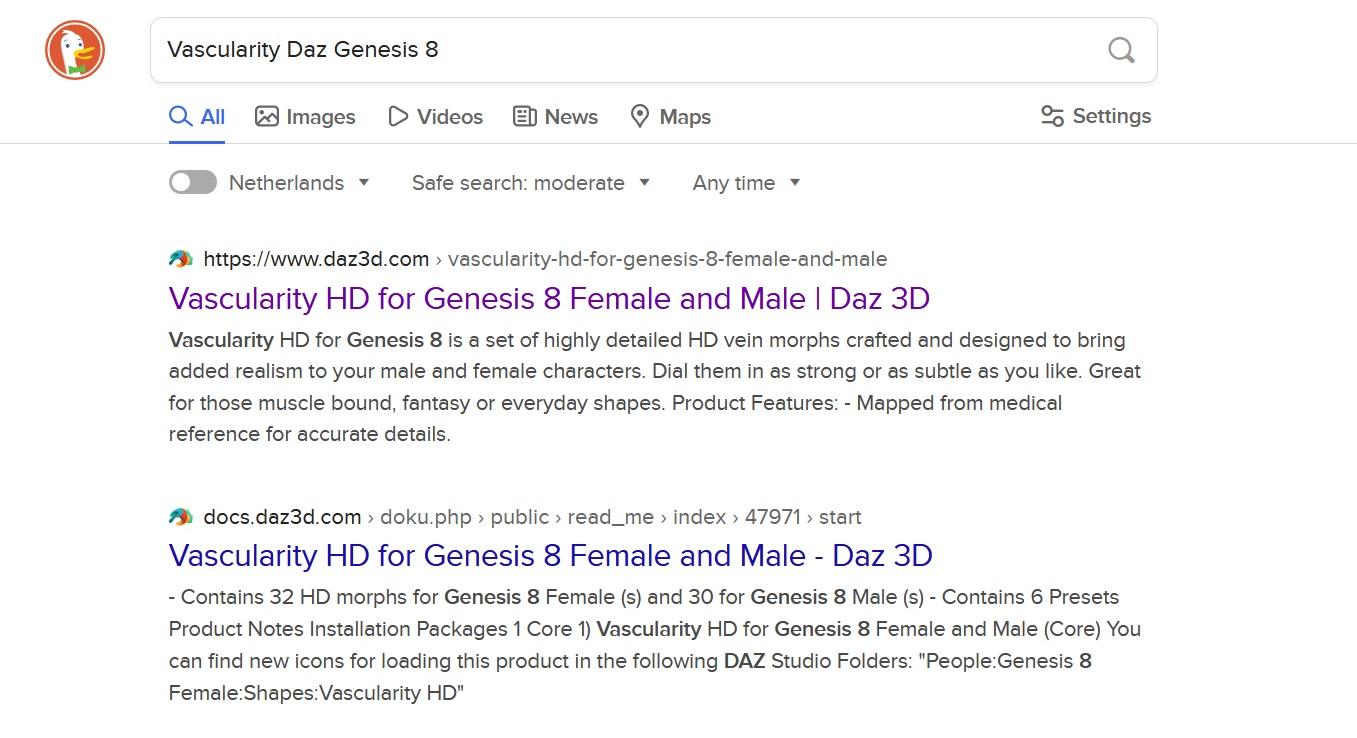Open the Vascularity HD result ending in "| Daz 3D"

549,298
